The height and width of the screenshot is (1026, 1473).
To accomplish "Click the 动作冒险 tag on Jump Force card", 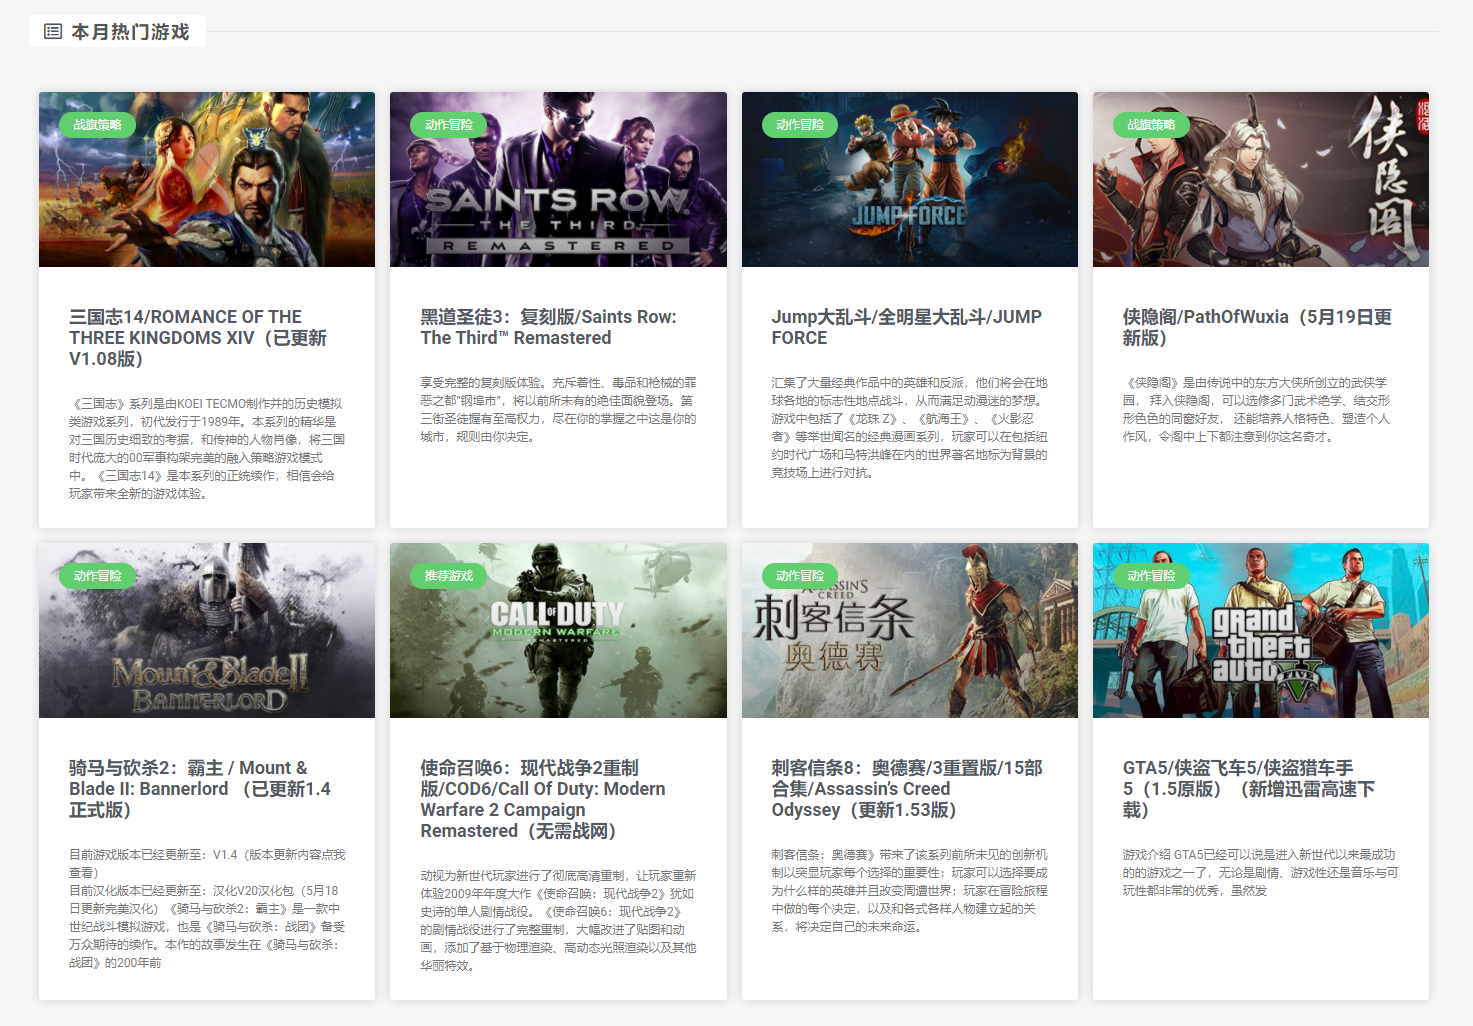I will click(x=800, y=125).
